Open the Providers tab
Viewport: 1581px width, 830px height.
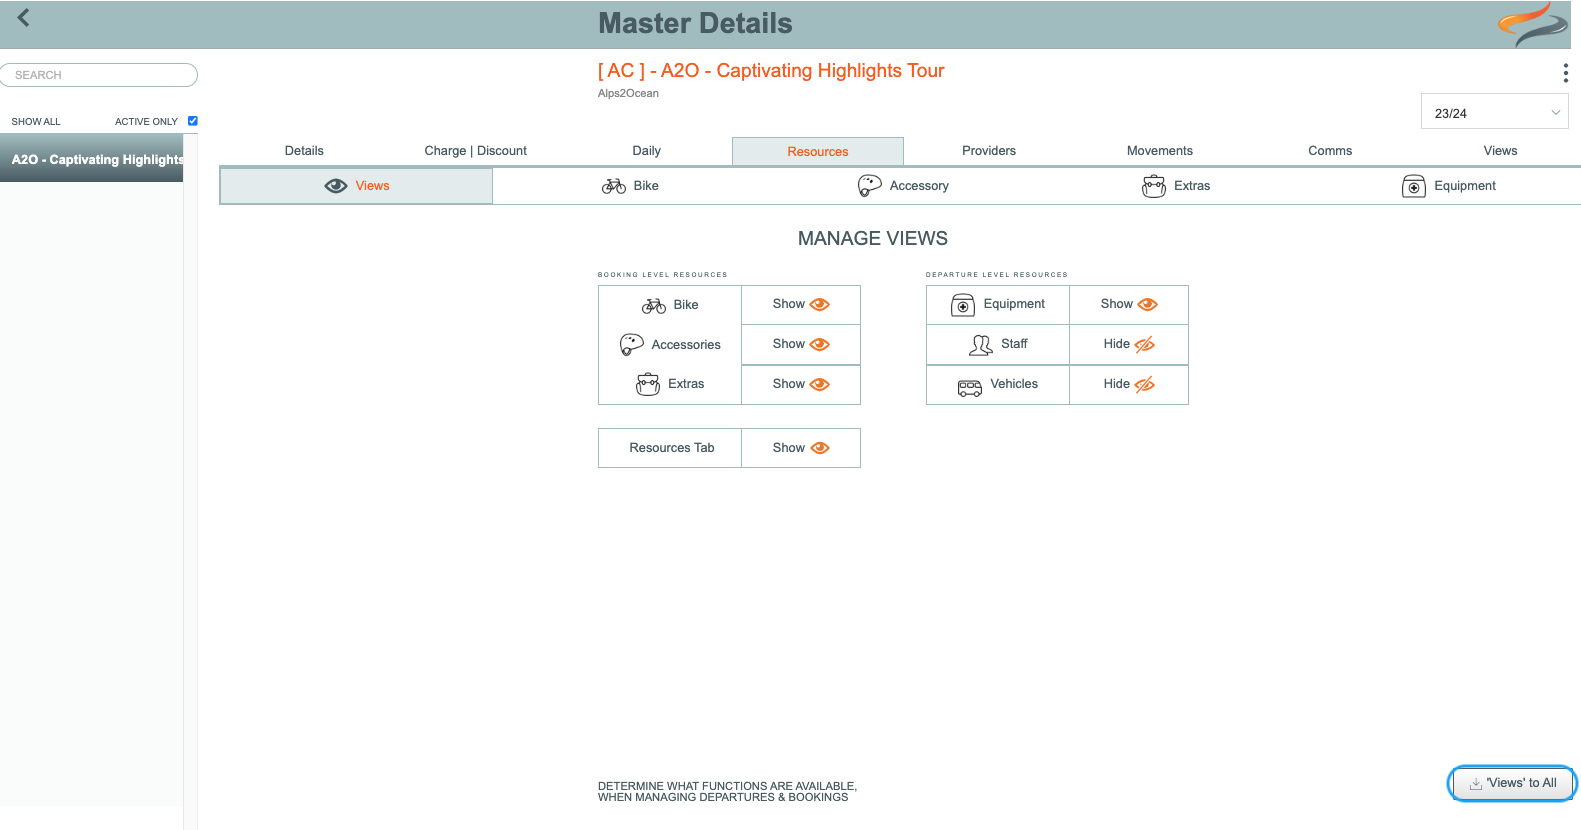point(989,151)
